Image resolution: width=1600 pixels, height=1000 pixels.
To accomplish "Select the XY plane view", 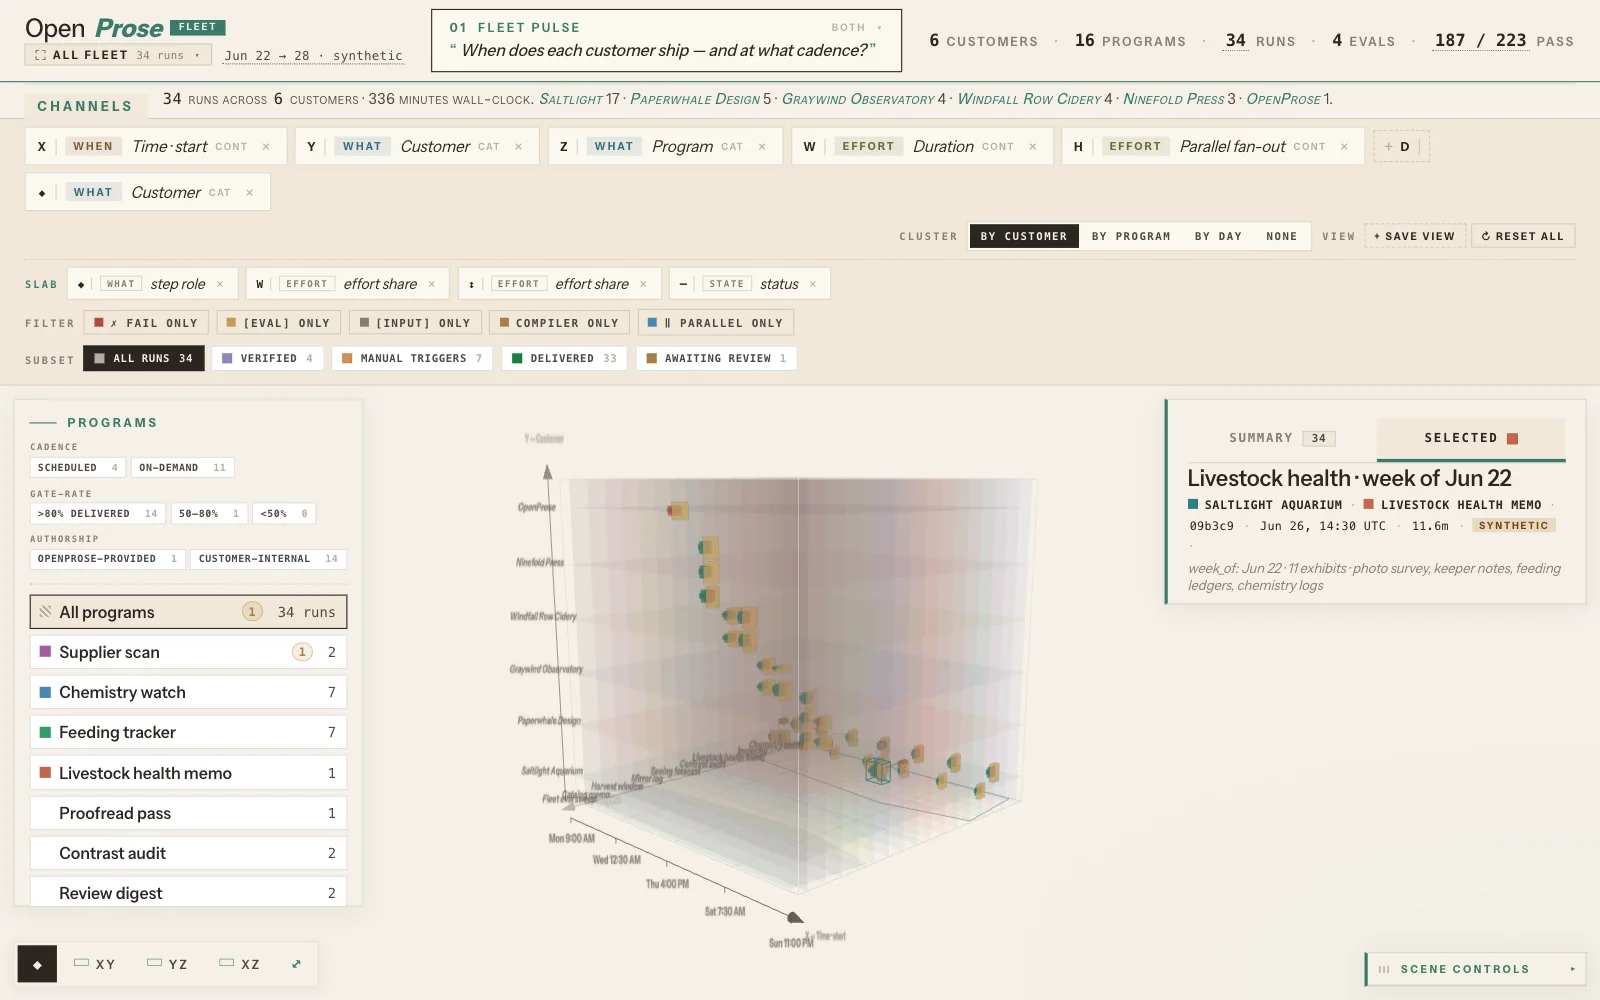I will 95,964.
